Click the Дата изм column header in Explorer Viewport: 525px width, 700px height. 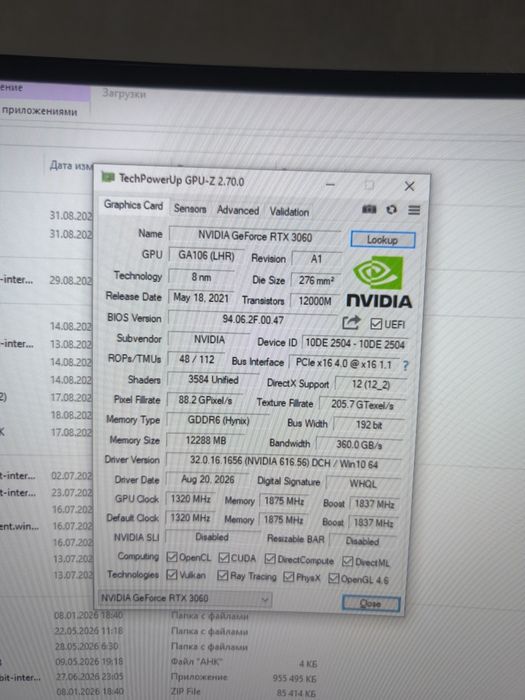(x=71, y=166)
